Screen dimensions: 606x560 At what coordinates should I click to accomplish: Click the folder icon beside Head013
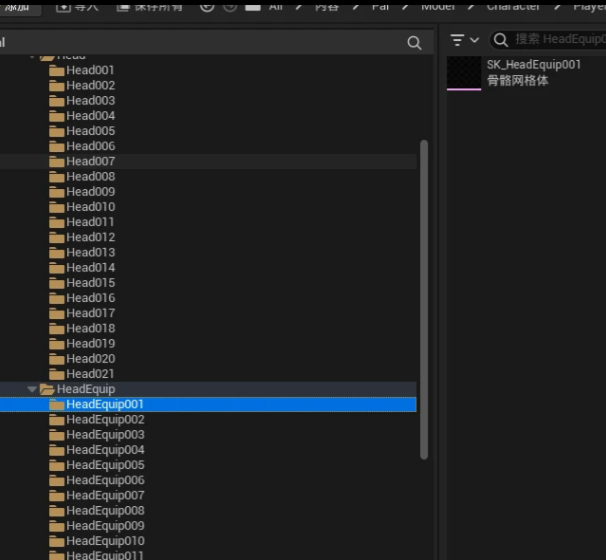[x=57, y=253]
